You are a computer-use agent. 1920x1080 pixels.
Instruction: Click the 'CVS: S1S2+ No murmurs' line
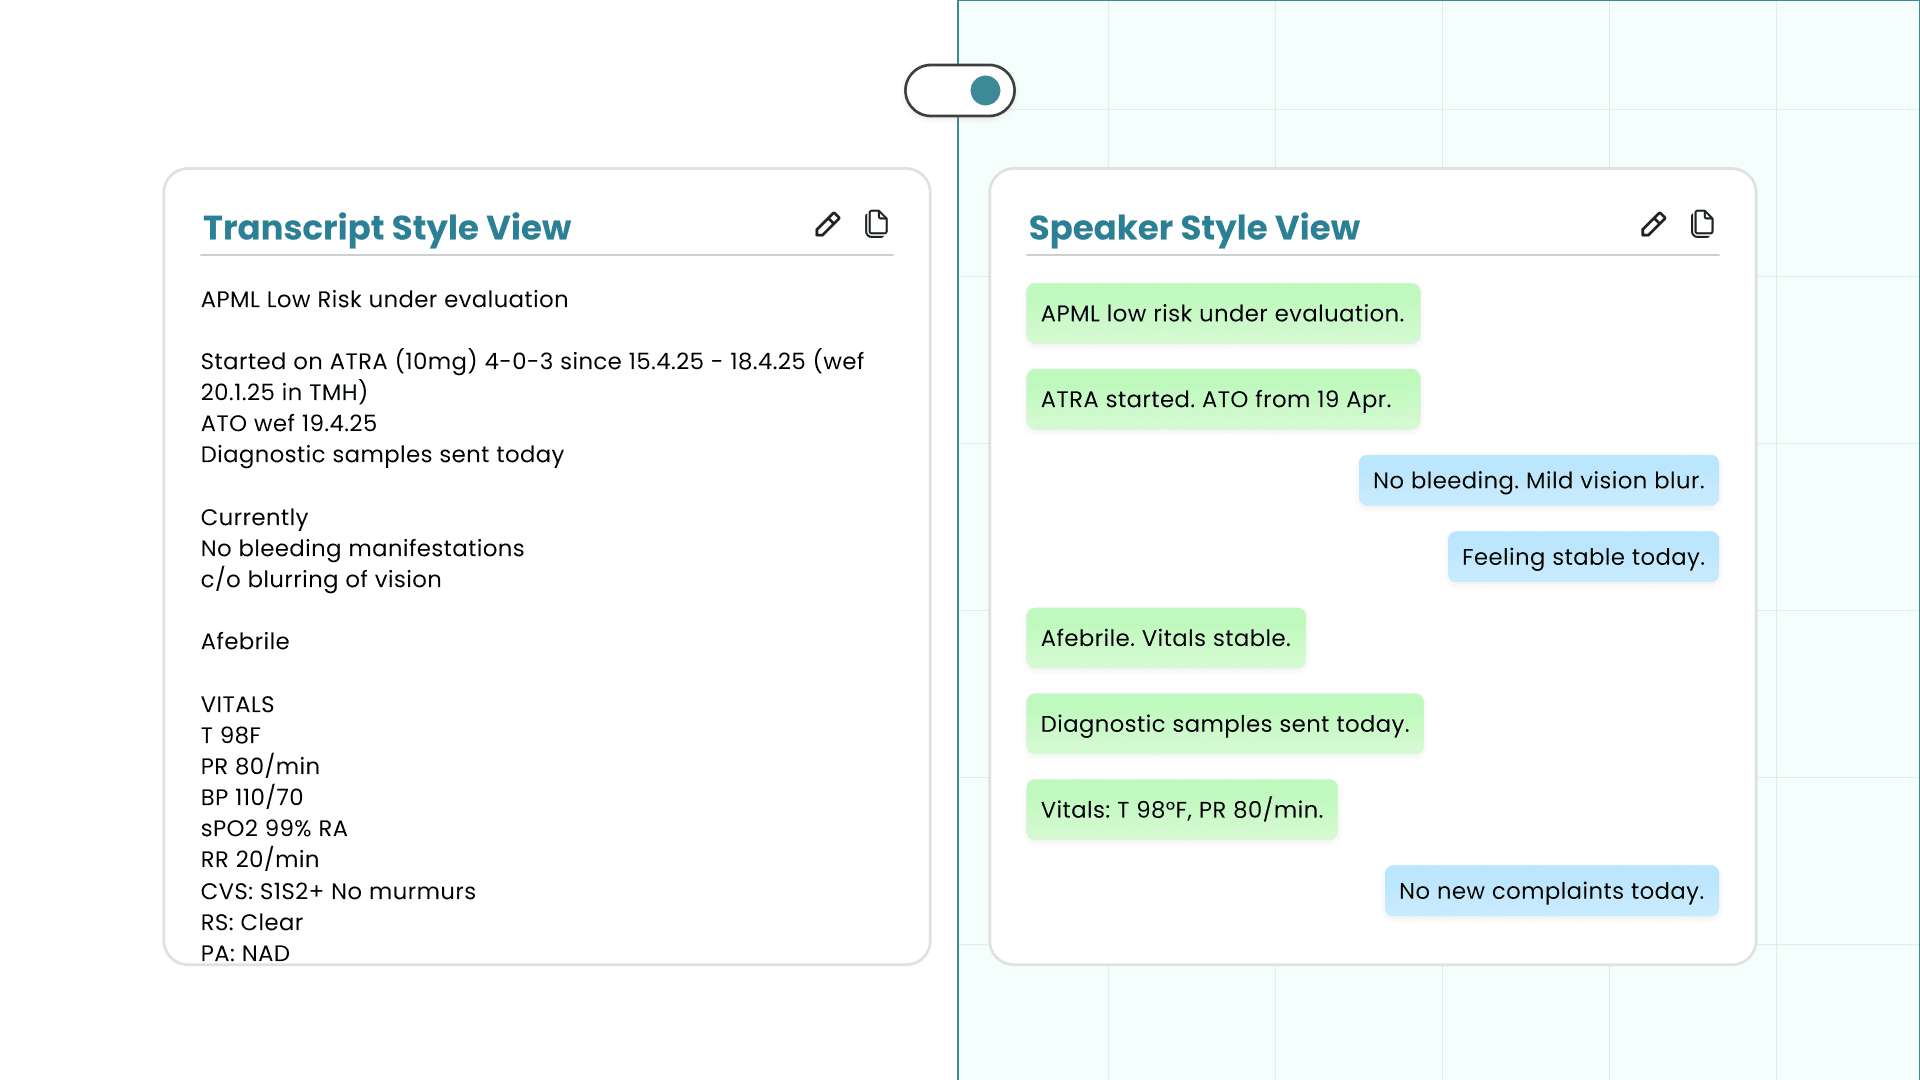(338, 892)
